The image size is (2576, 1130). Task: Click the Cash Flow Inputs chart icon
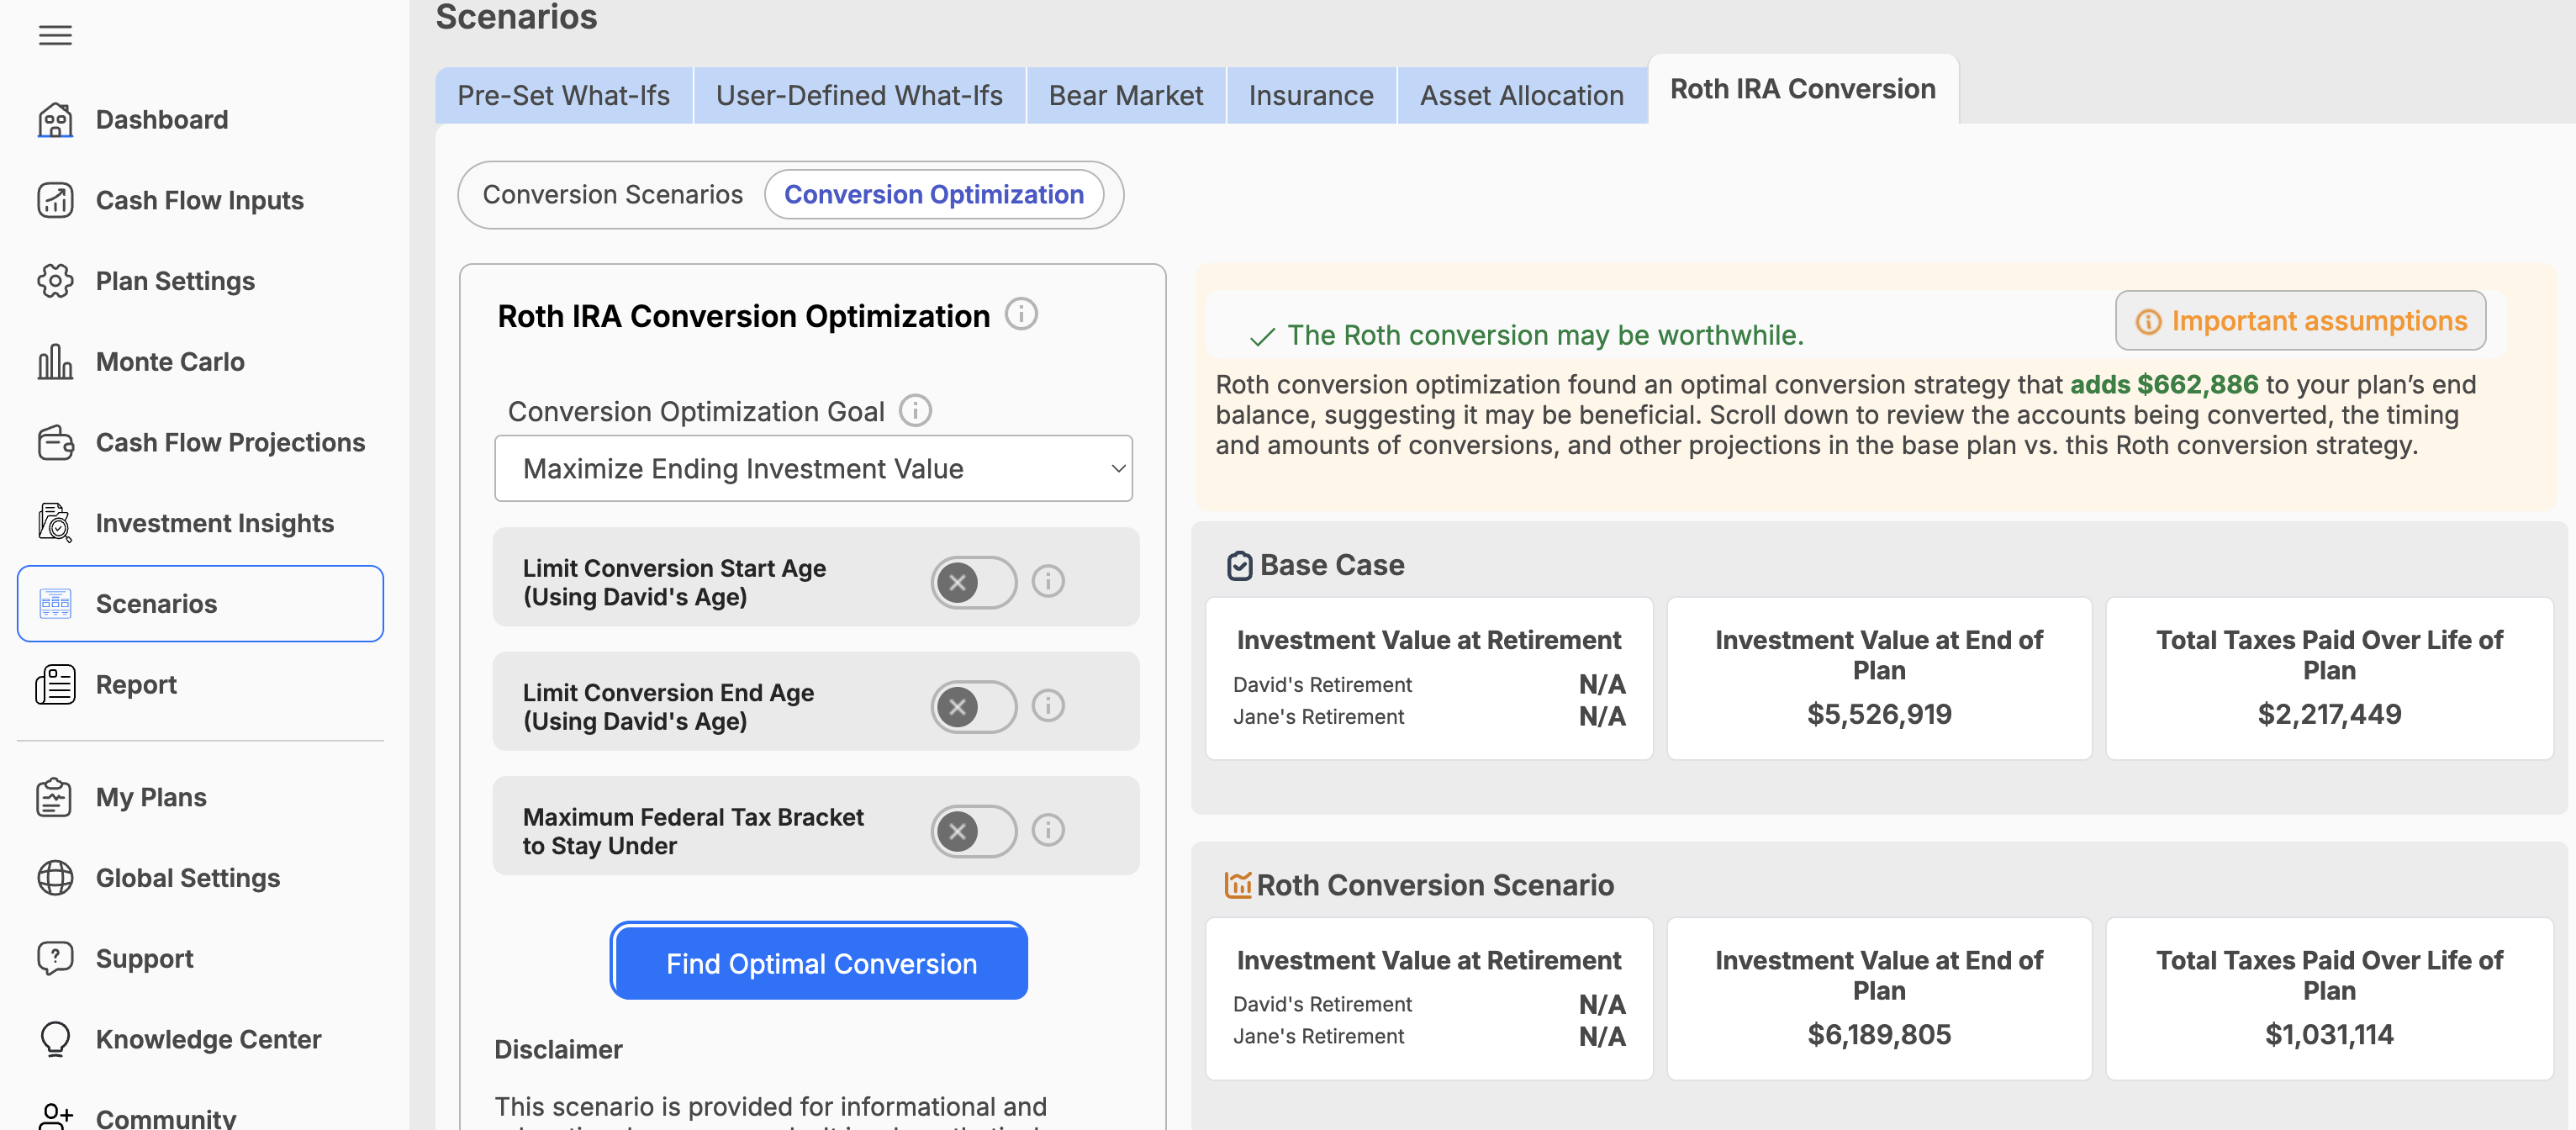(55, 200)
